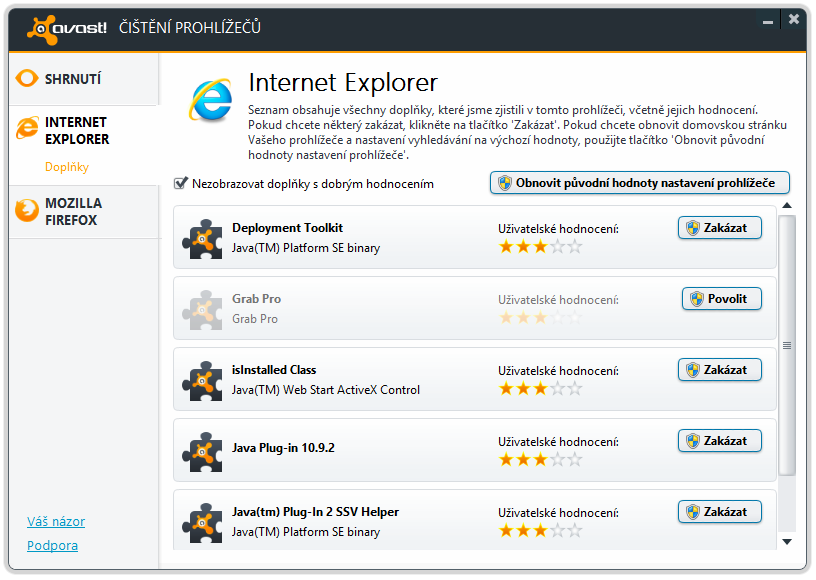Click scrollbar up arrow

click(787, 205)
